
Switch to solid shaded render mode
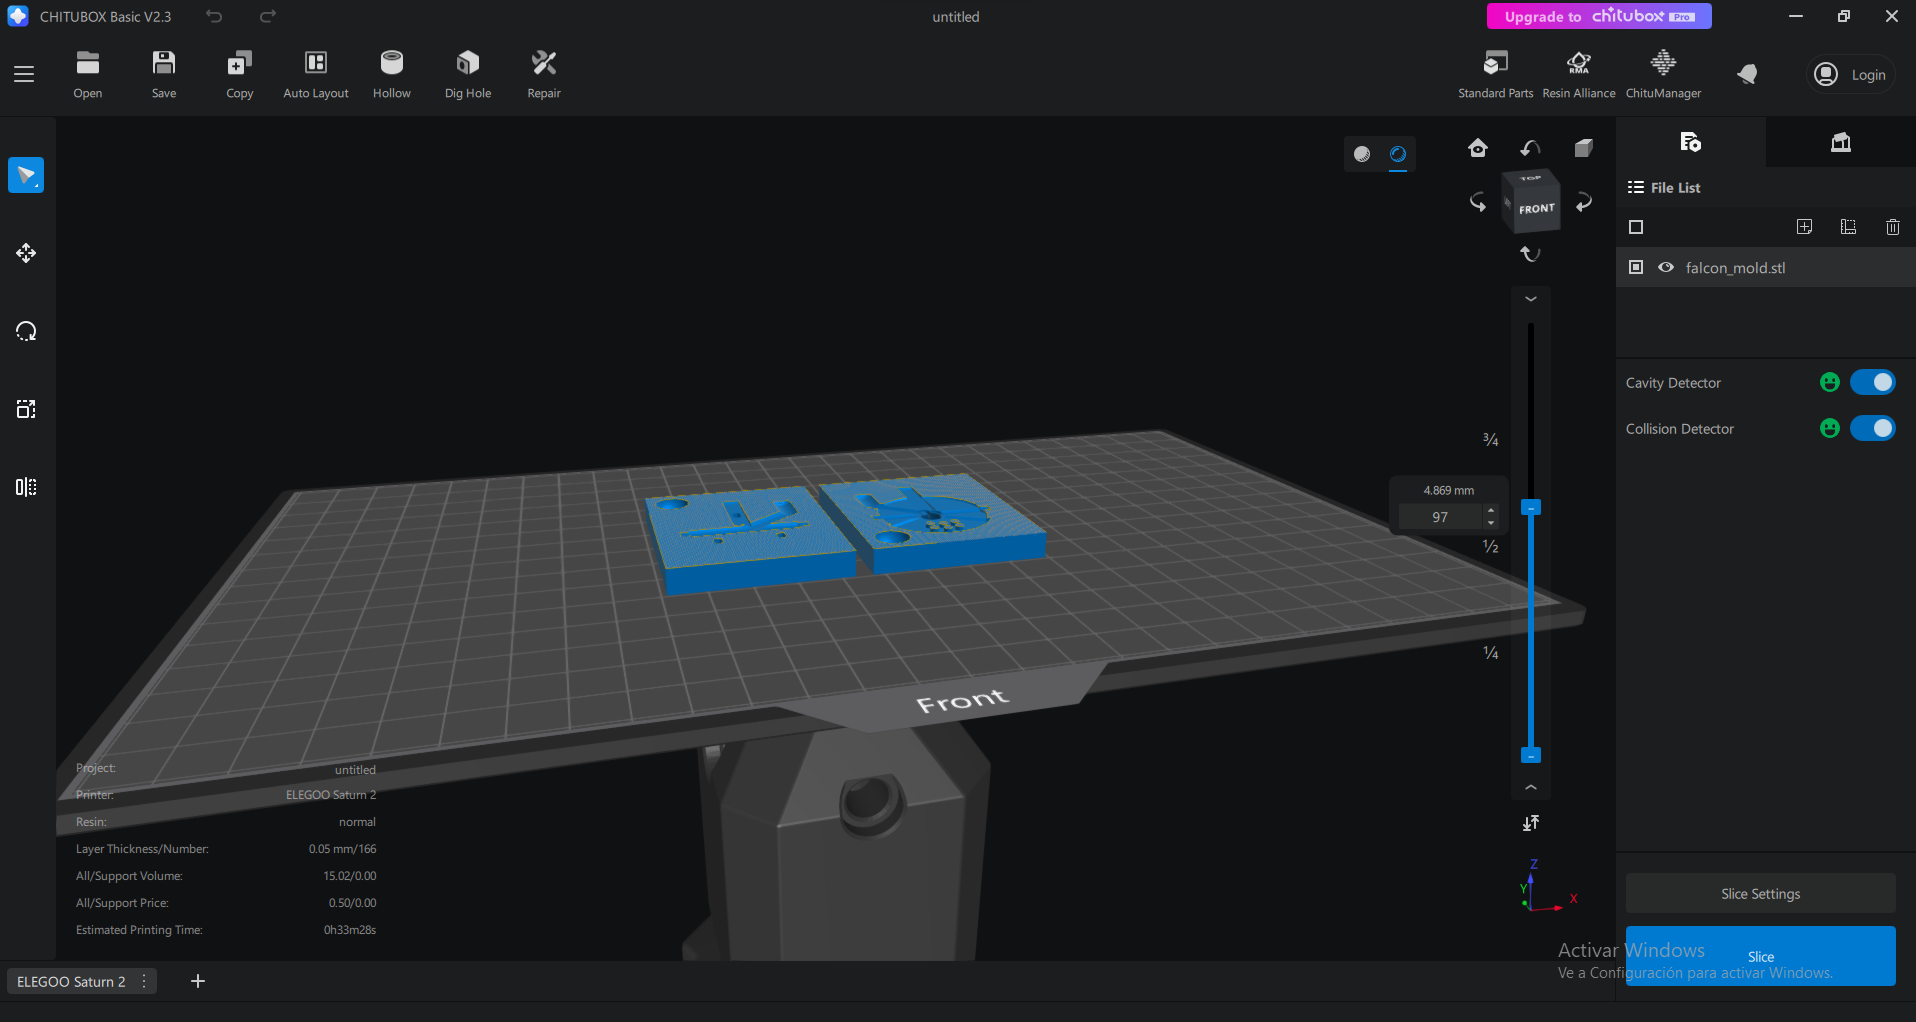coord(1362,154)
